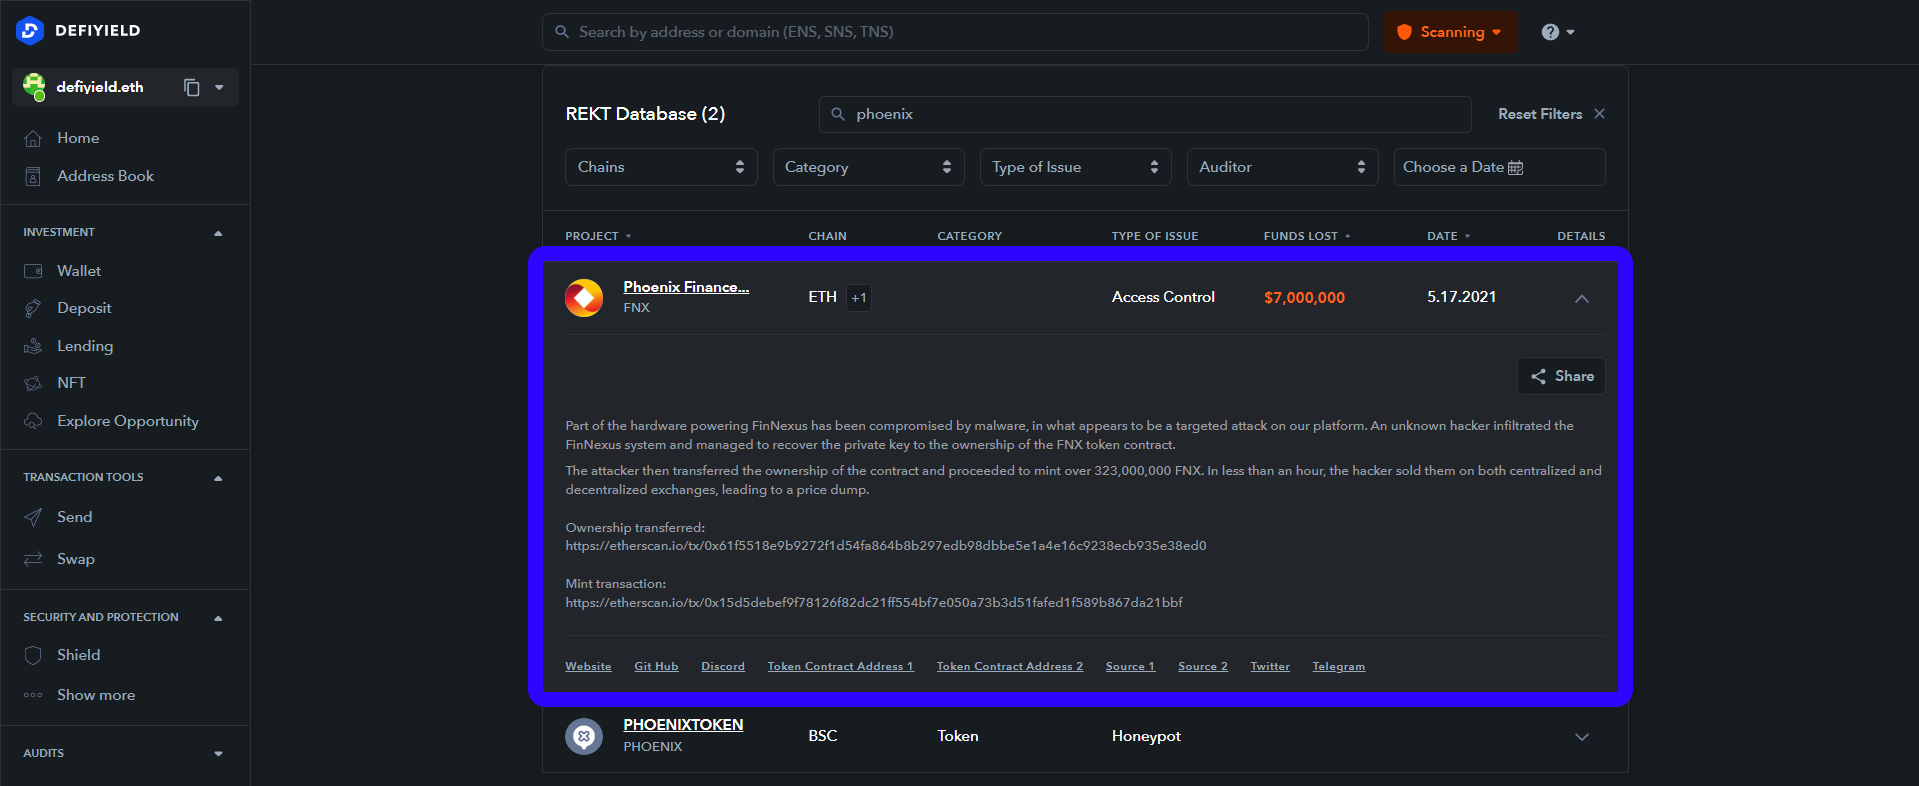Open the help question mark menu

[x=1558, y=32]
